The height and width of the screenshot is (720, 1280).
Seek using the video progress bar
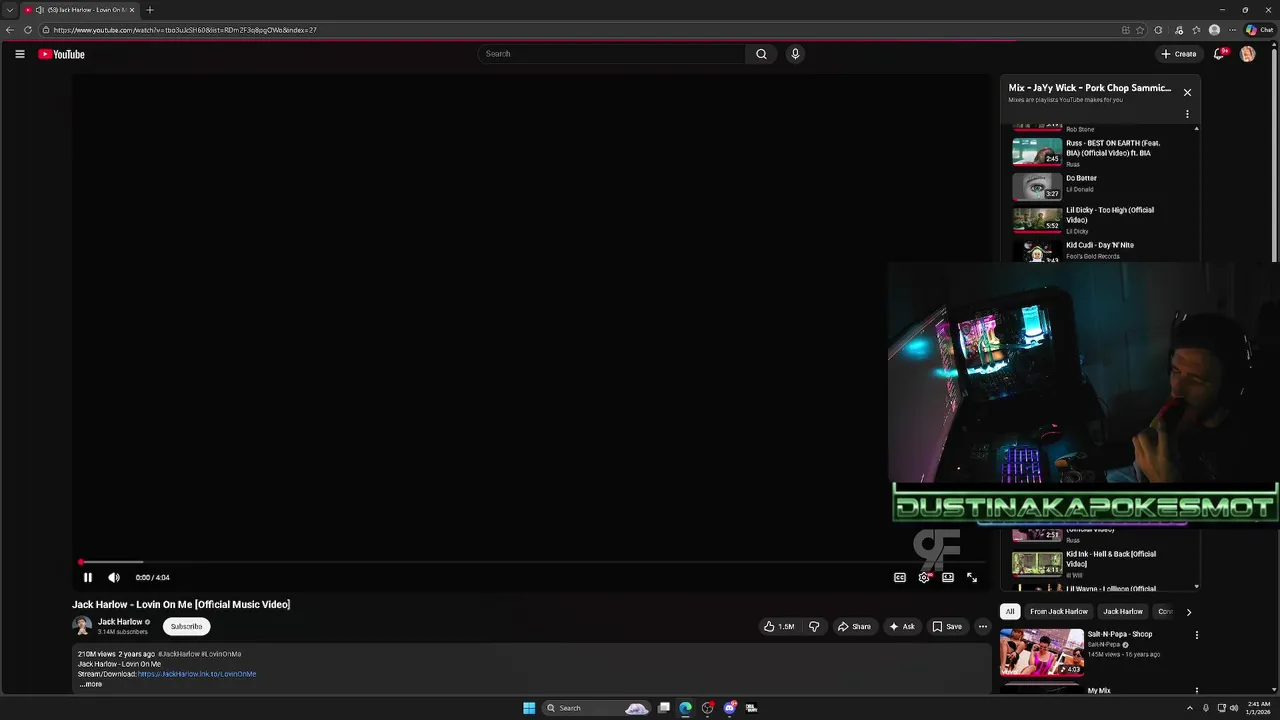tap(530, 562)
